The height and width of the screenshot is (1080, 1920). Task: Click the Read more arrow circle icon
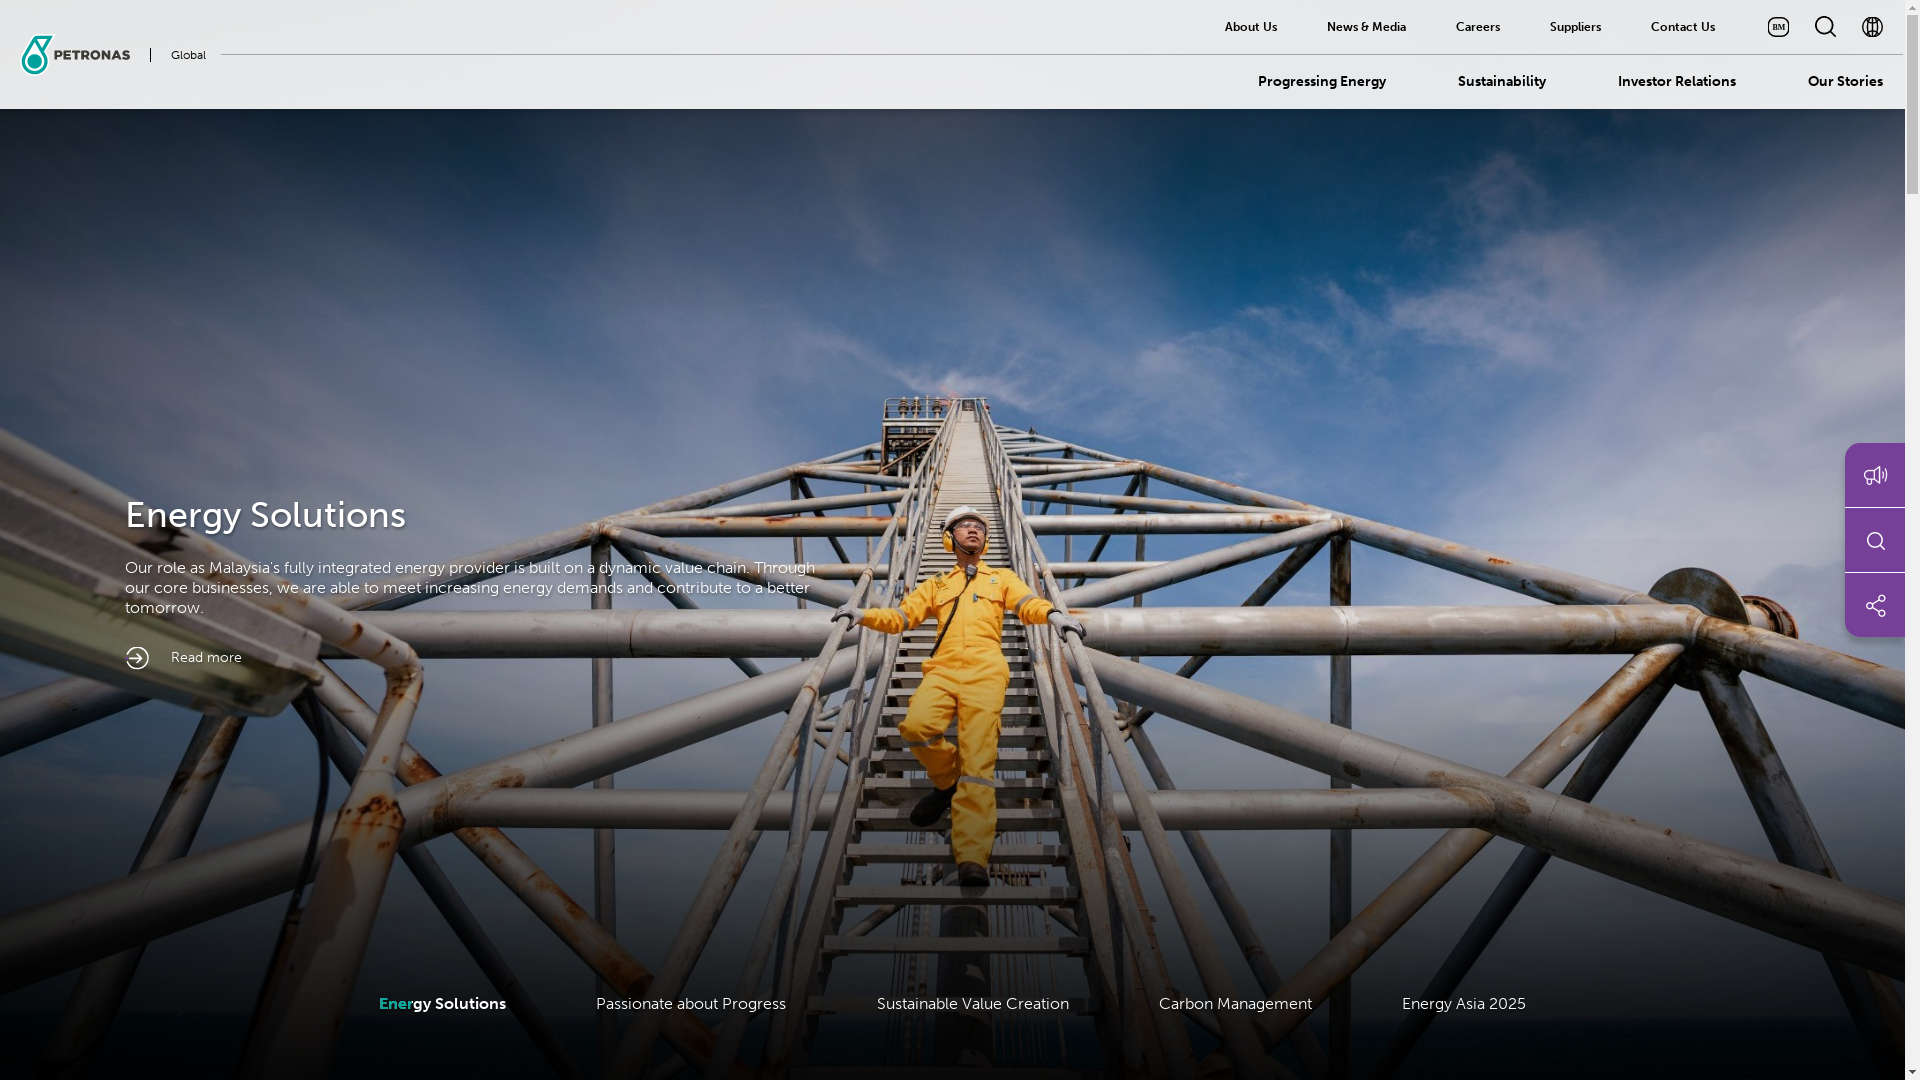137,658
